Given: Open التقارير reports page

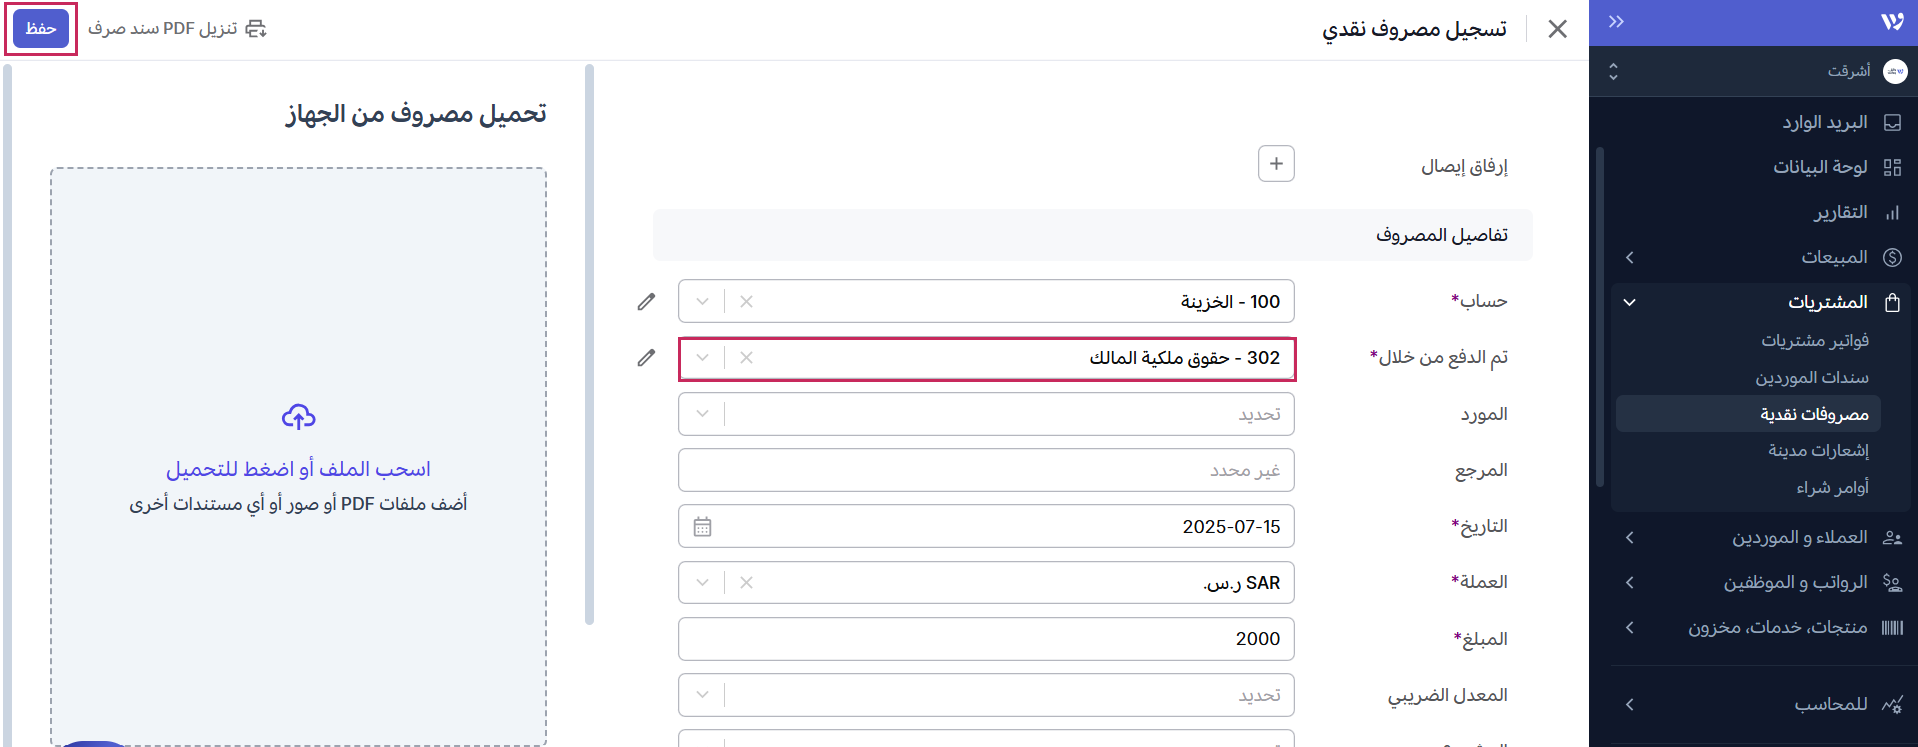Looking at the screenshot, I should [x=1840, y=212].
